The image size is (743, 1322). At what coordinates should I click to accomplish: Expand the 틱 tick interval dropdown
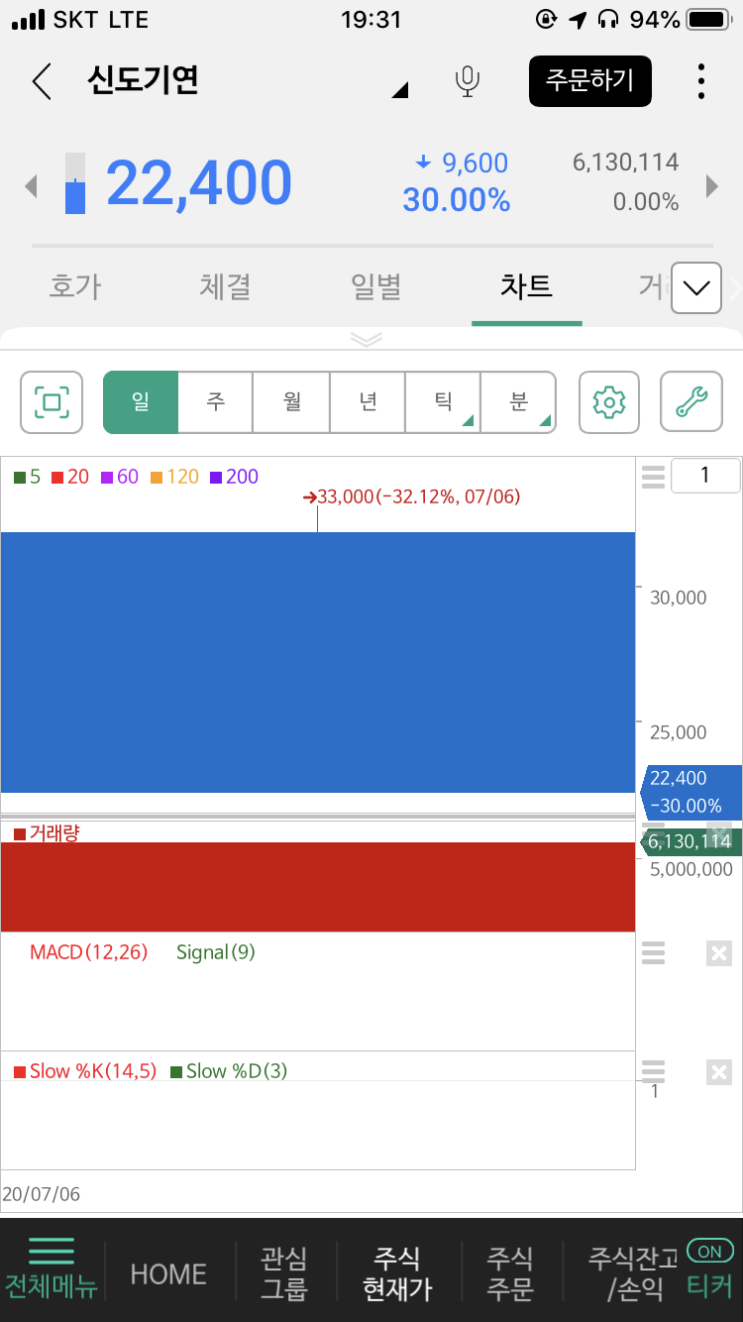(443, 402)
